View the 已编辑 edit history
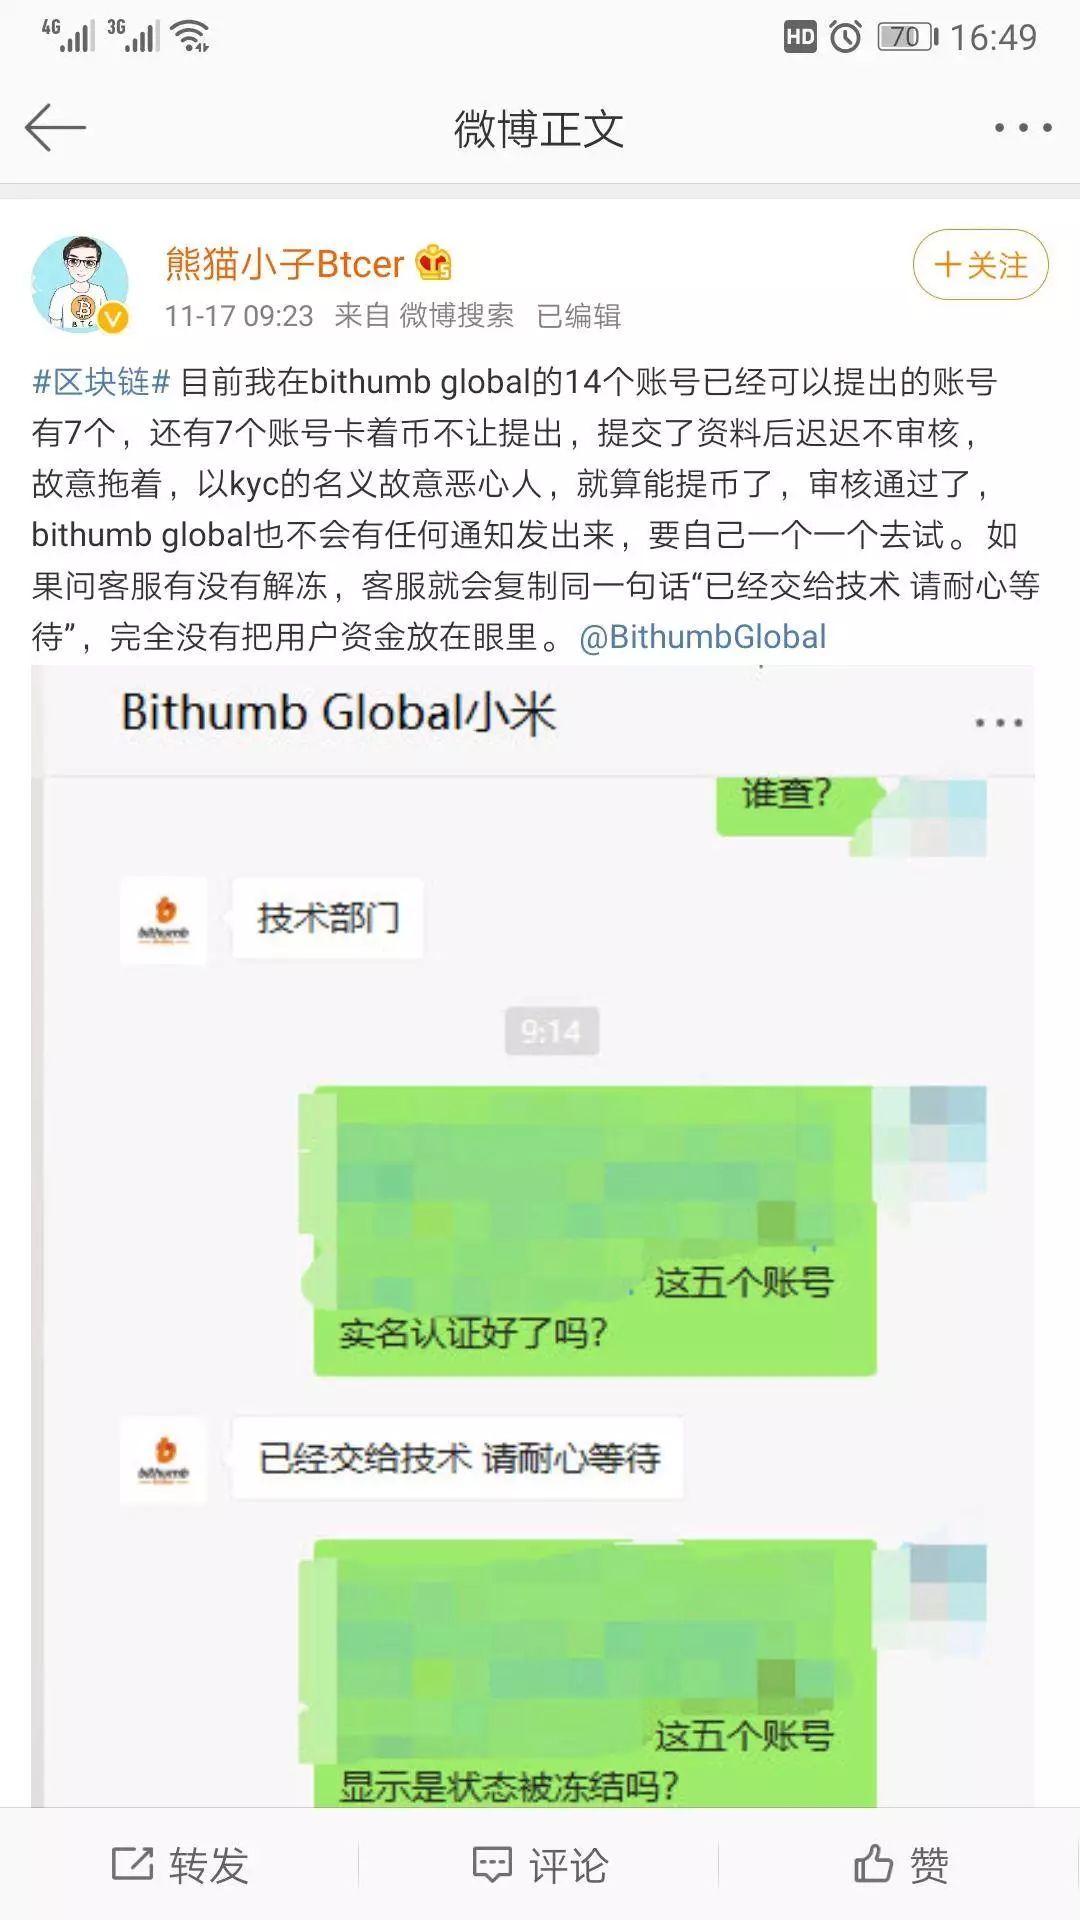The height and width of the screenshot is (1920, 1080). 579,316
